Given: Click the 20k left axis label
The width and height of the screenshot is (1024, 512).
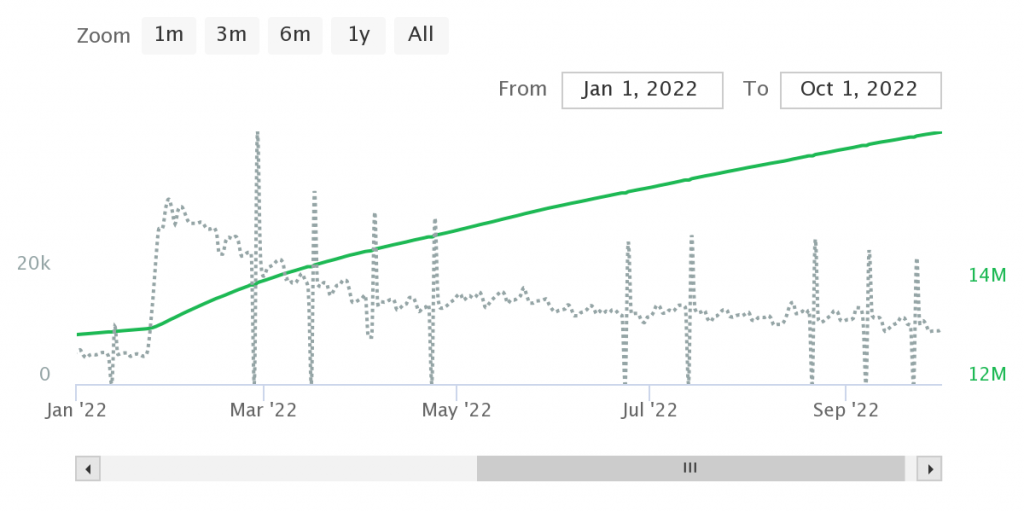Looking at the screenshot, I should point(33,264).
